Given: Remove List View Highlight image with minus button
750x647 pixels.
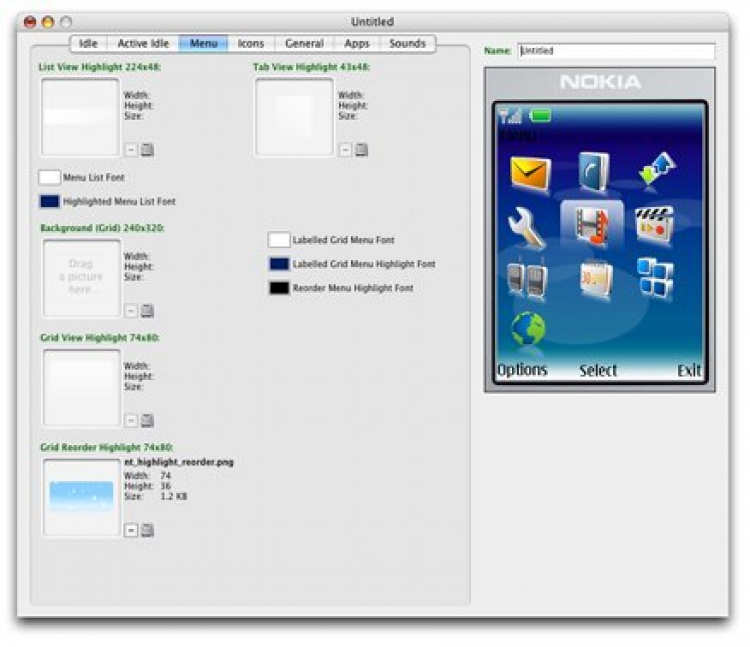Looking at the screenshot, I should [x=131, y=150].
